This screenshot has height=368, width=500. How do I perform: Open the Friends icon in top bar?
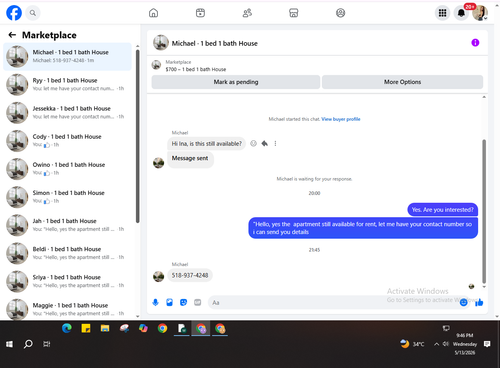(247, 13)
